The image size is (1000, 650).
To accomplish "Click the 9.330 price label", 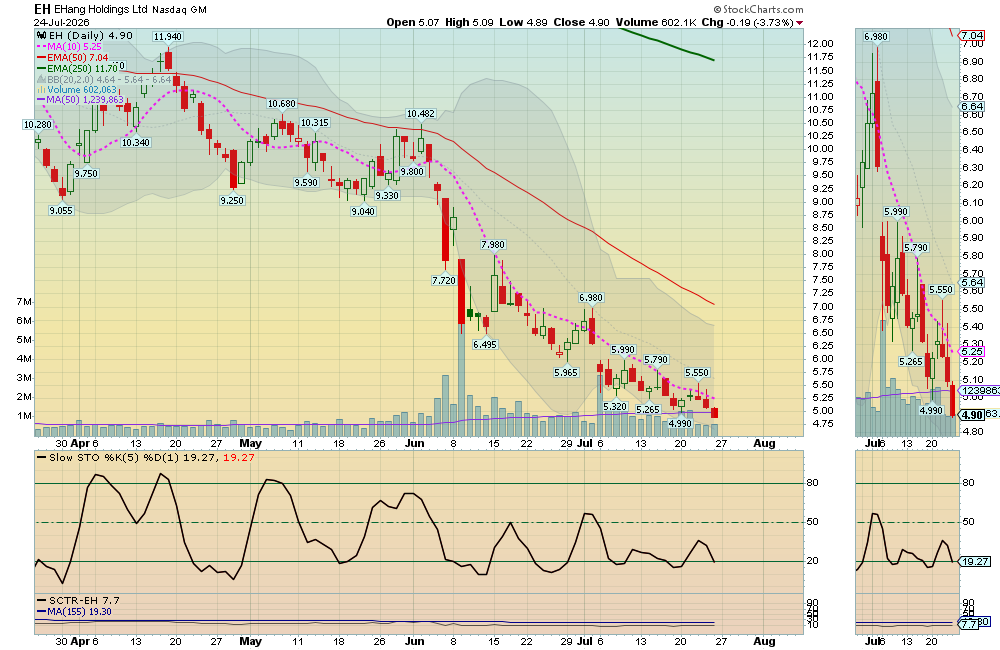I will coord(387,195).
